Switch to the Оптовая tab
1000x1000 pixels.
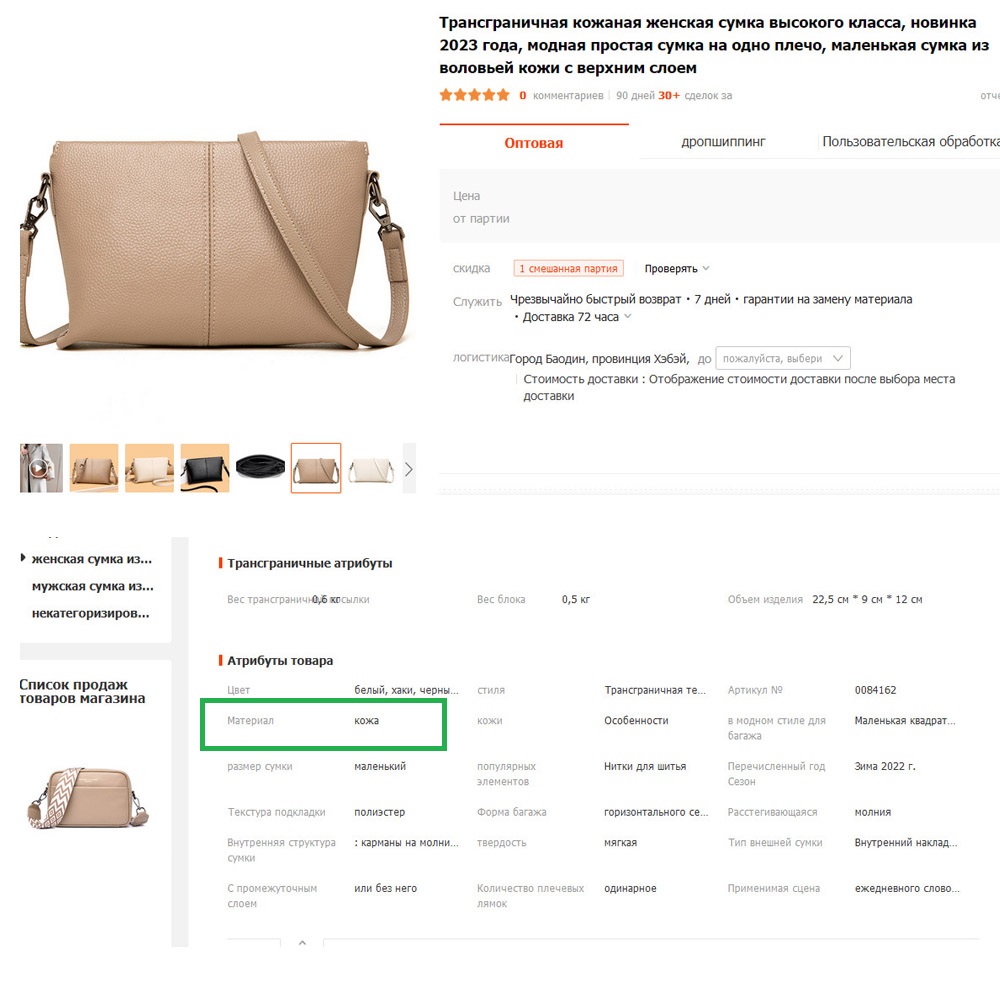[534, 143]
